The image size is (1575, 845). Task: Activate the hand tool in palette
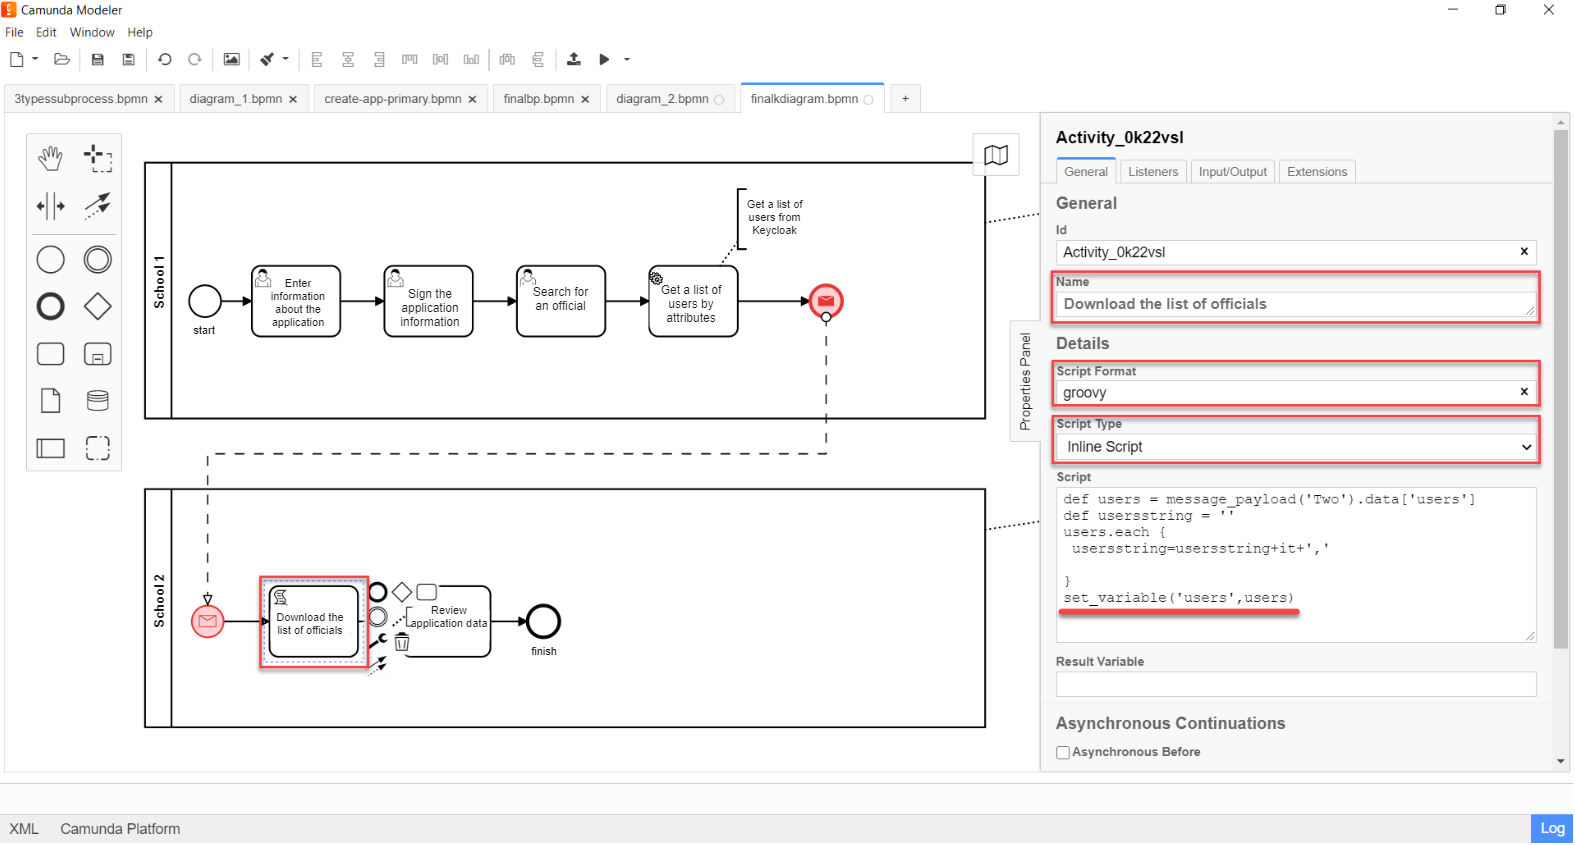click(50, 158)
